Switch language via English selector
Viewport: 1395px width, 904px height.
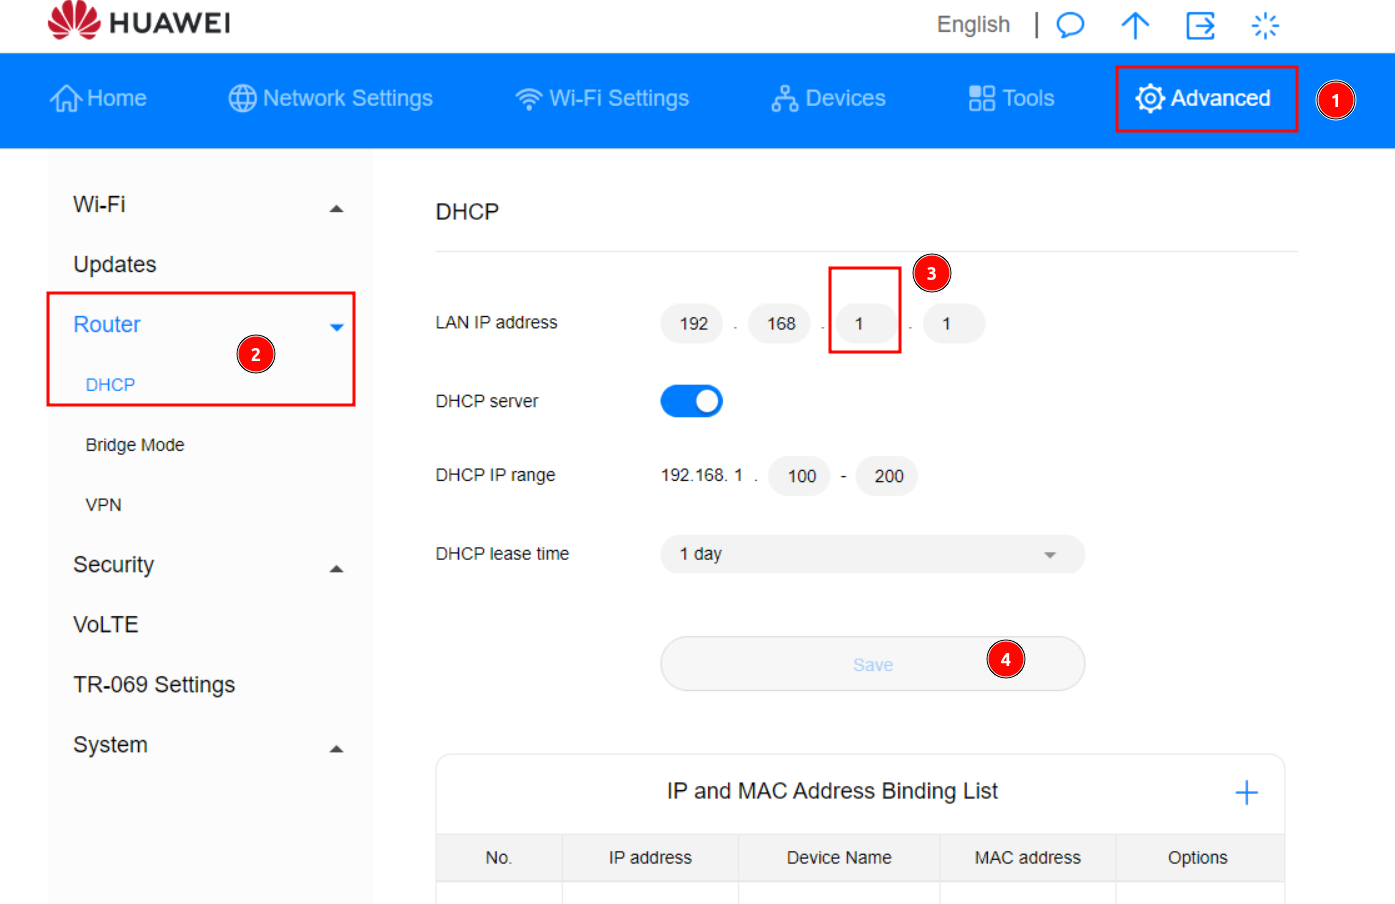point(973,25)
